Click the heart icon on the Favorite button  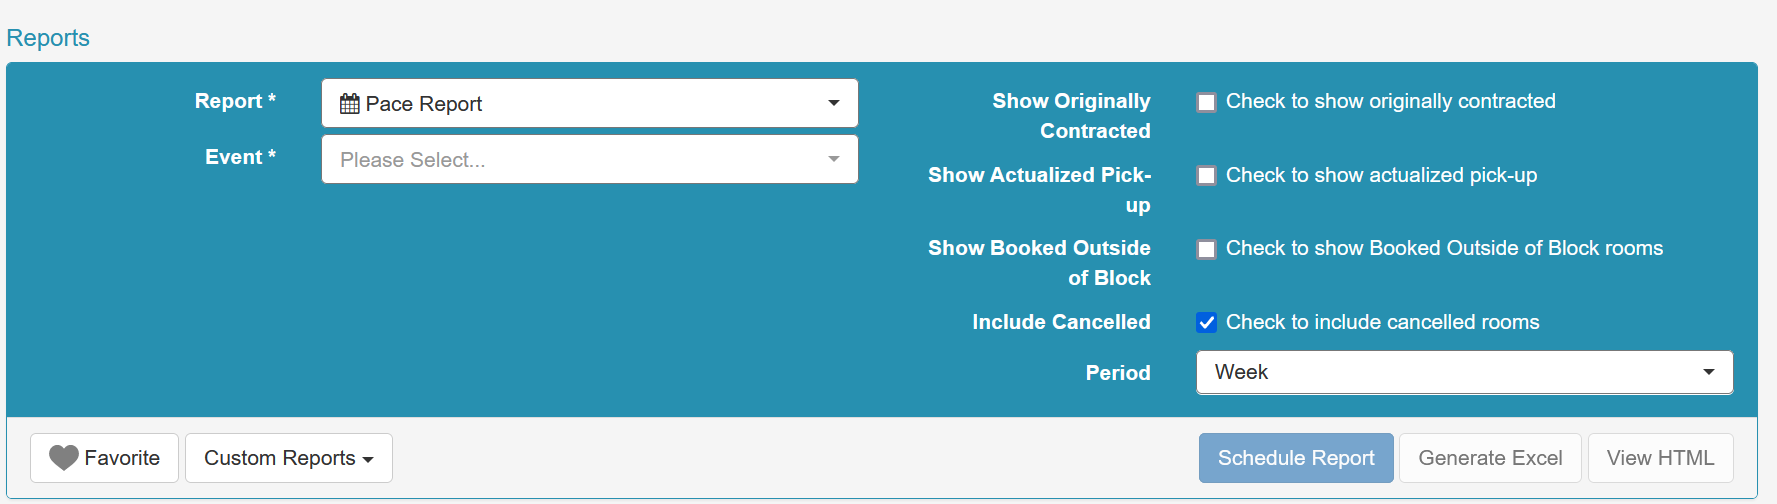[64, 458]
